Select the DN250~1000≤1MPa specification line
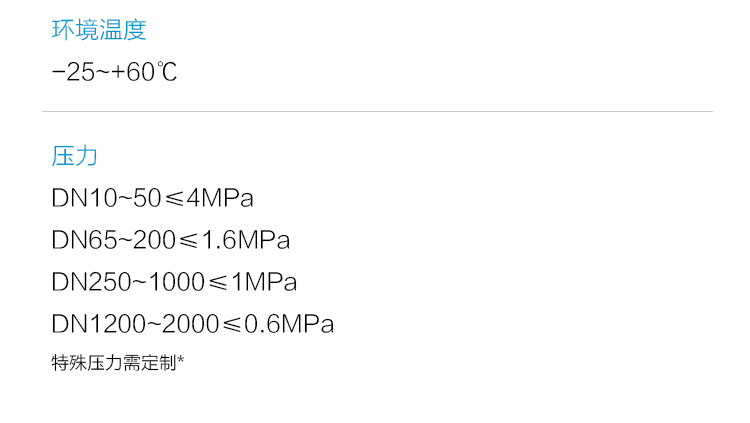The height and width of the screenshot is (423, 750). tap(174, 282)
